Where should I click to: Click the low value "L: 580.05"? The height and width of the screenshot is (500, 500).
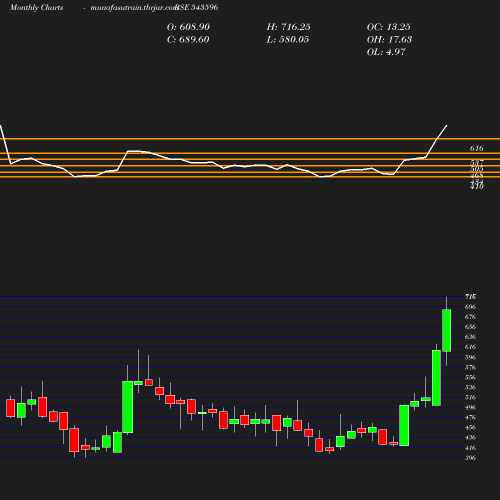[x=288, y=40]
